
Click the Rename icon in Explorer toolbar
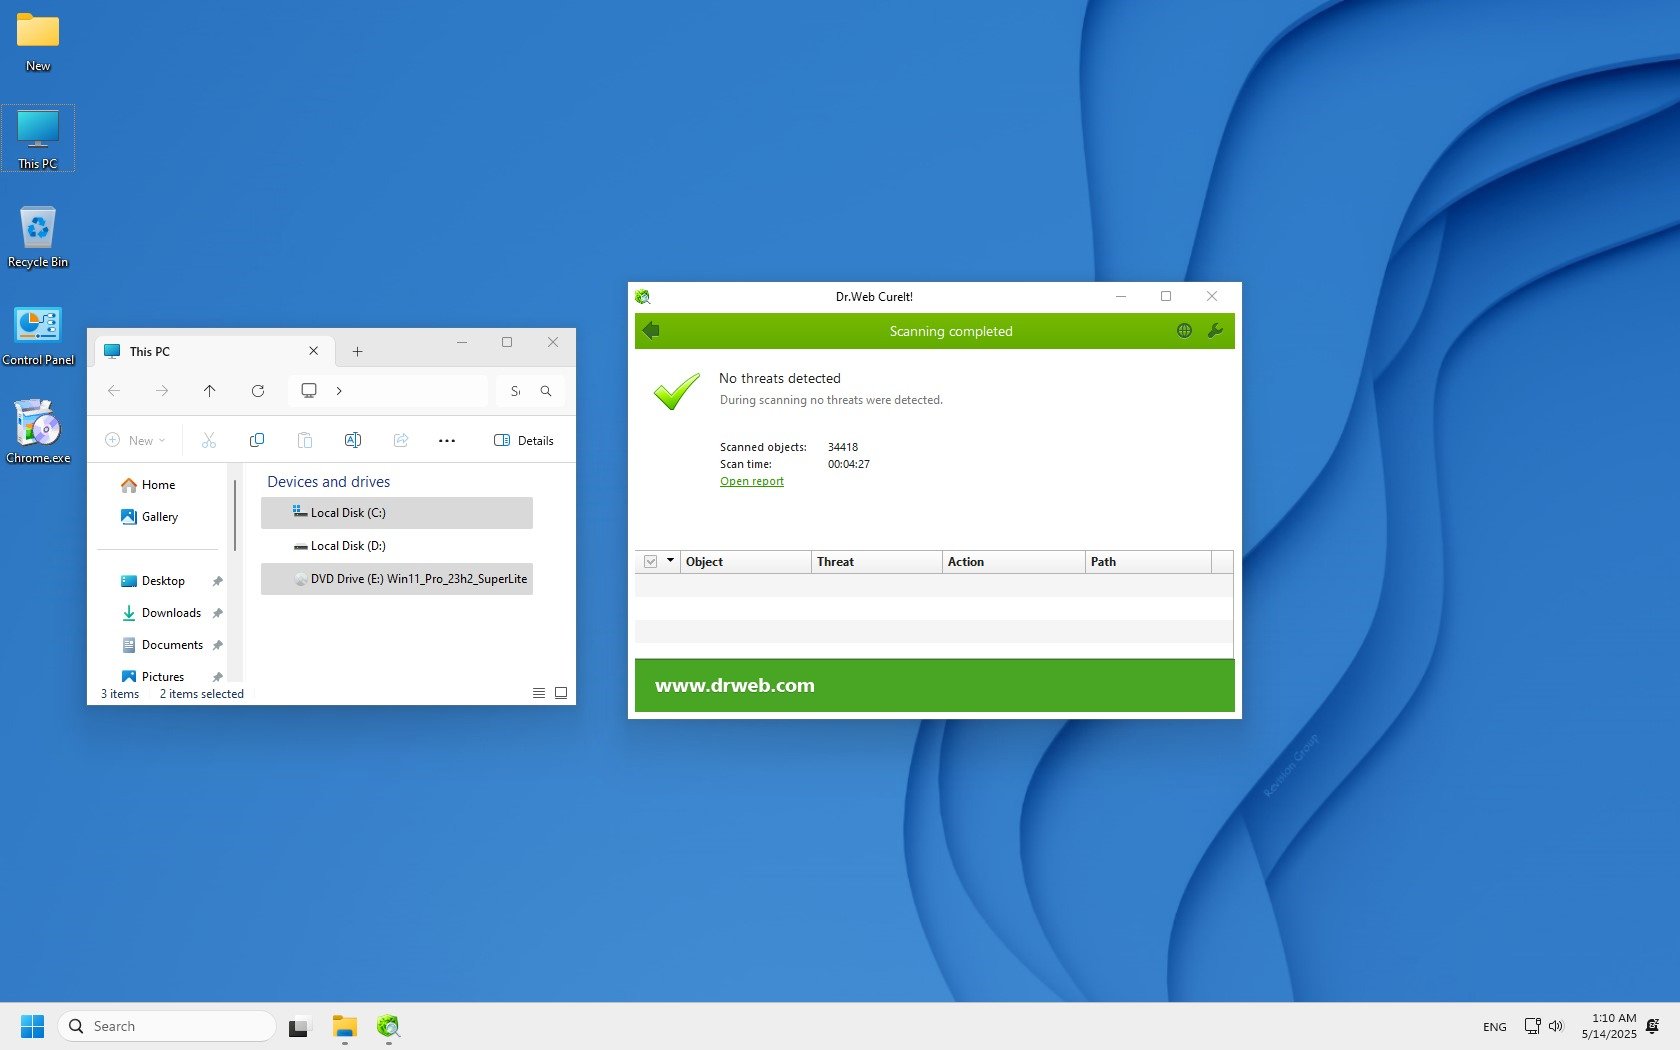click(352, 440)
